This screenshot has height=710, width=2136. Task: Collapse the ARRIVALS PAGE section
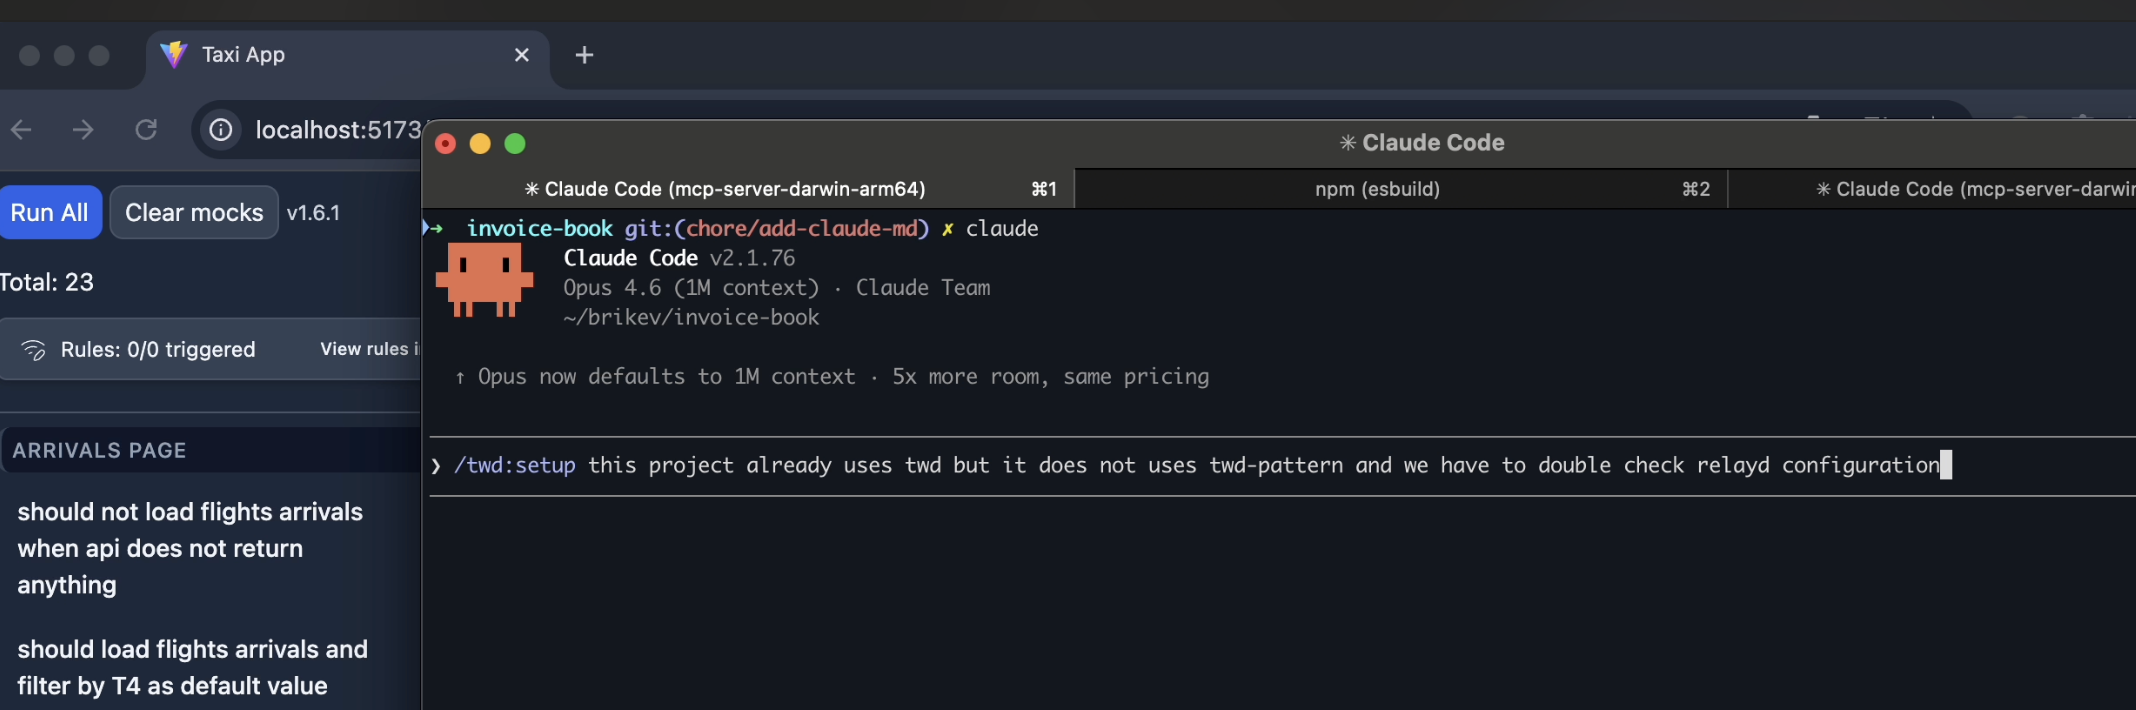click(211, 450)
